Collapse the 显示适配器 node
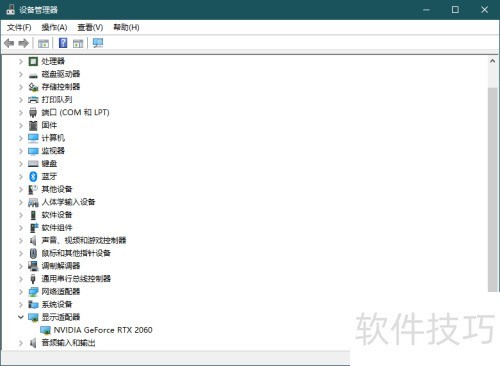The width and height of the screenshot is (500, 366). pos(21,317)
